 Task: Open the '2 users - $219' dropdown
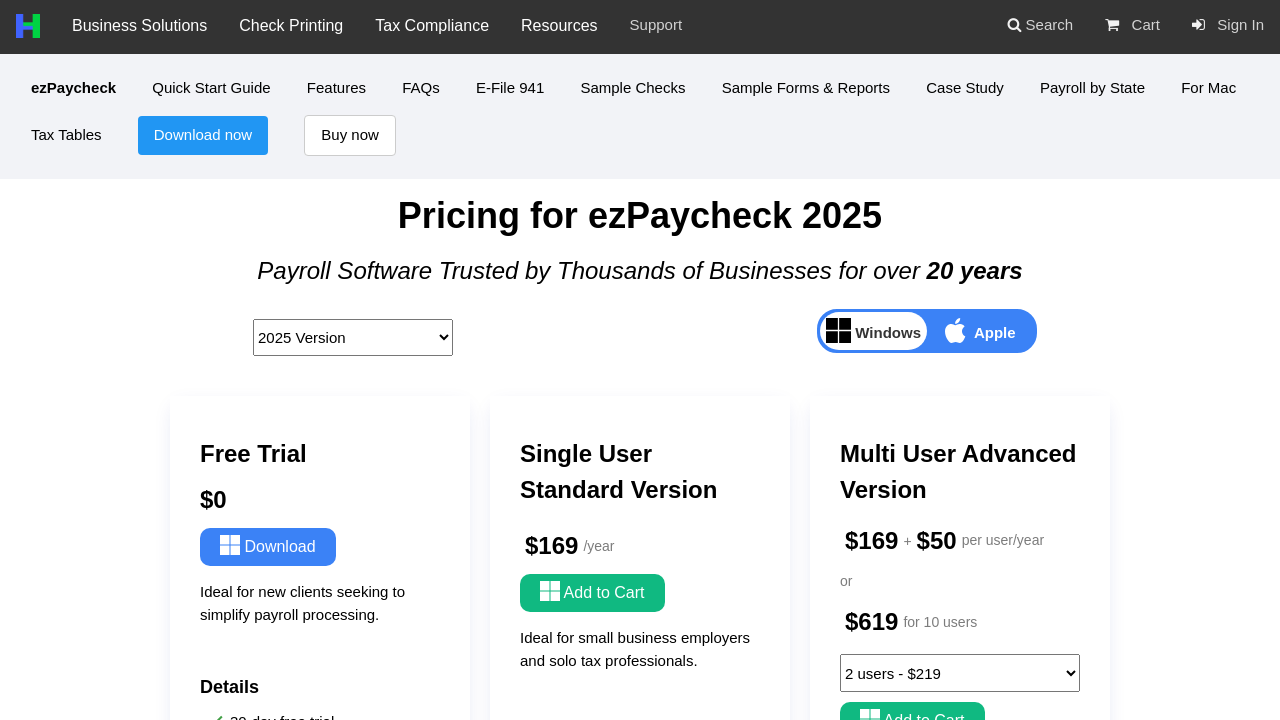[x=960, y=673]
